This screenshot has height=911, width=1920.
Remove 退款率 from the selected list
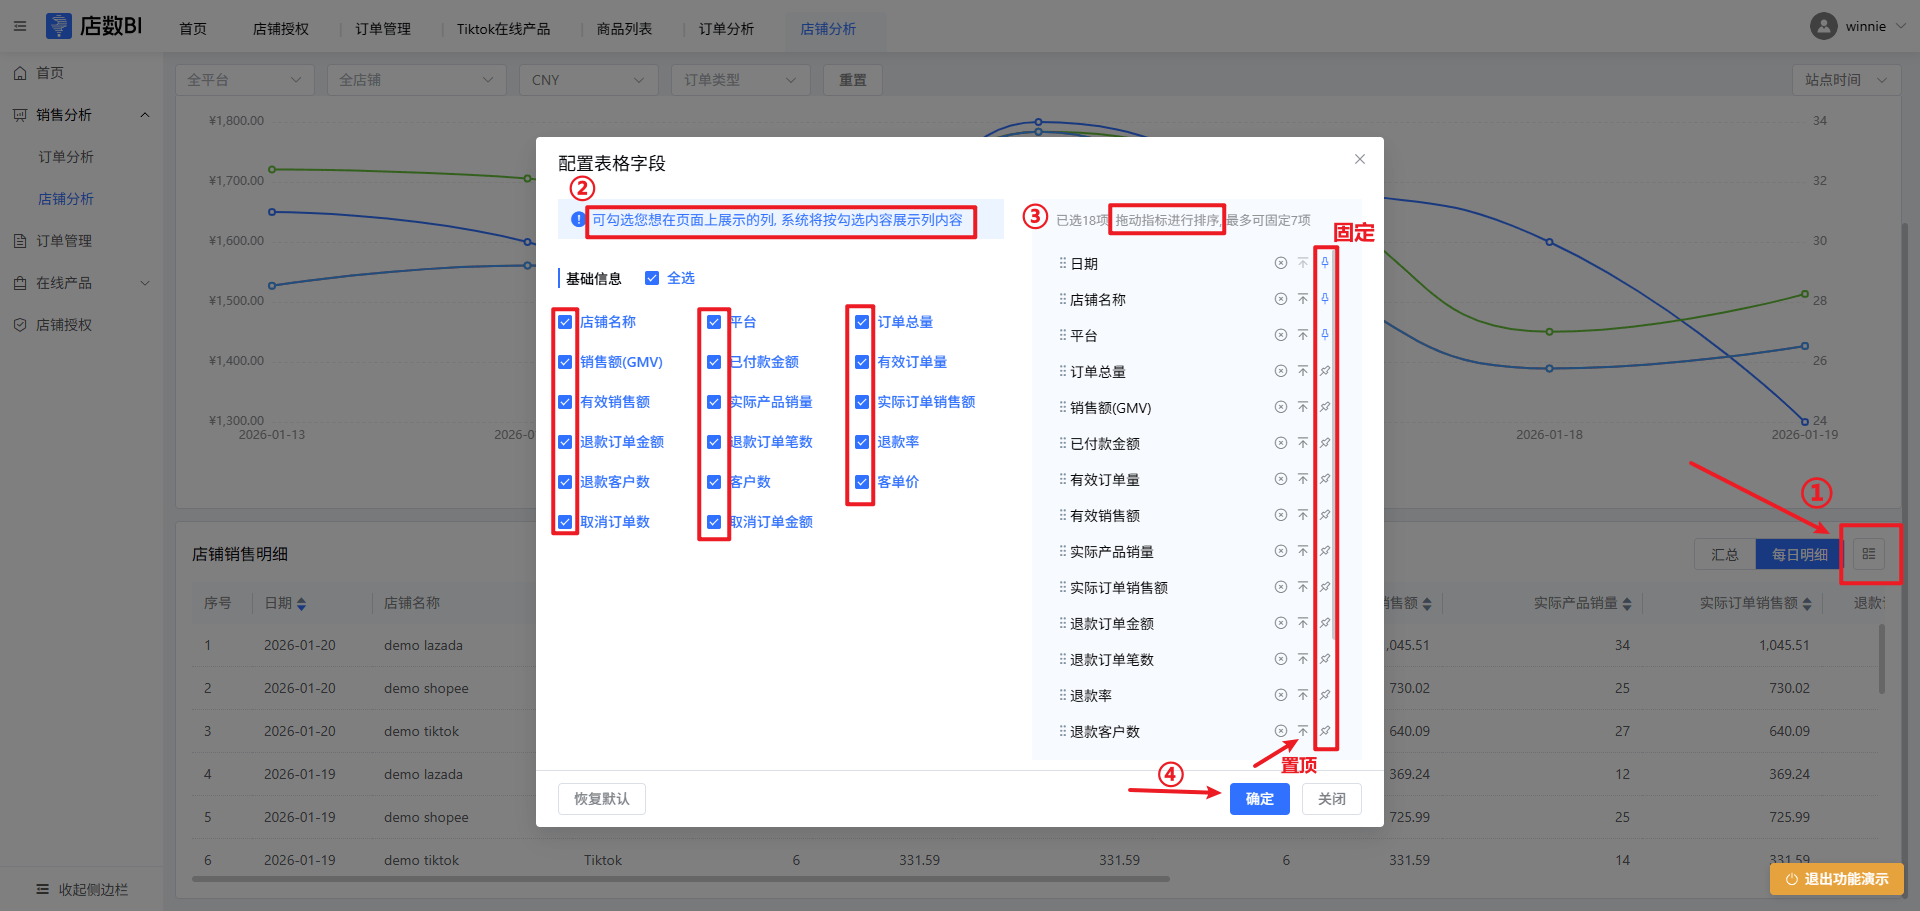coord(1280,695)
